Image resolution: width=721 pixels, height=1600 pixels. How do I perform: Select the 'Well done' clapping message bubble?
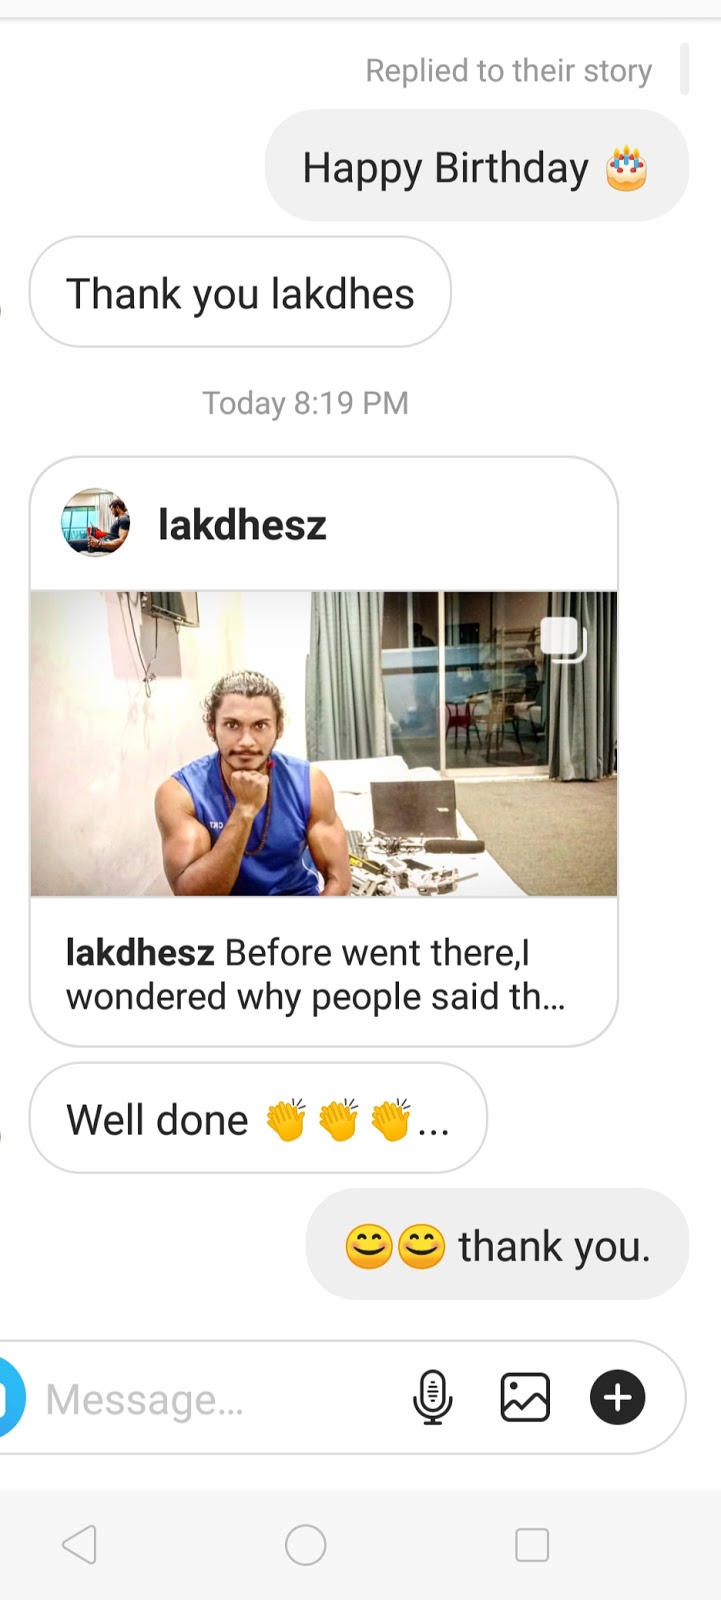click(258, 1118)
